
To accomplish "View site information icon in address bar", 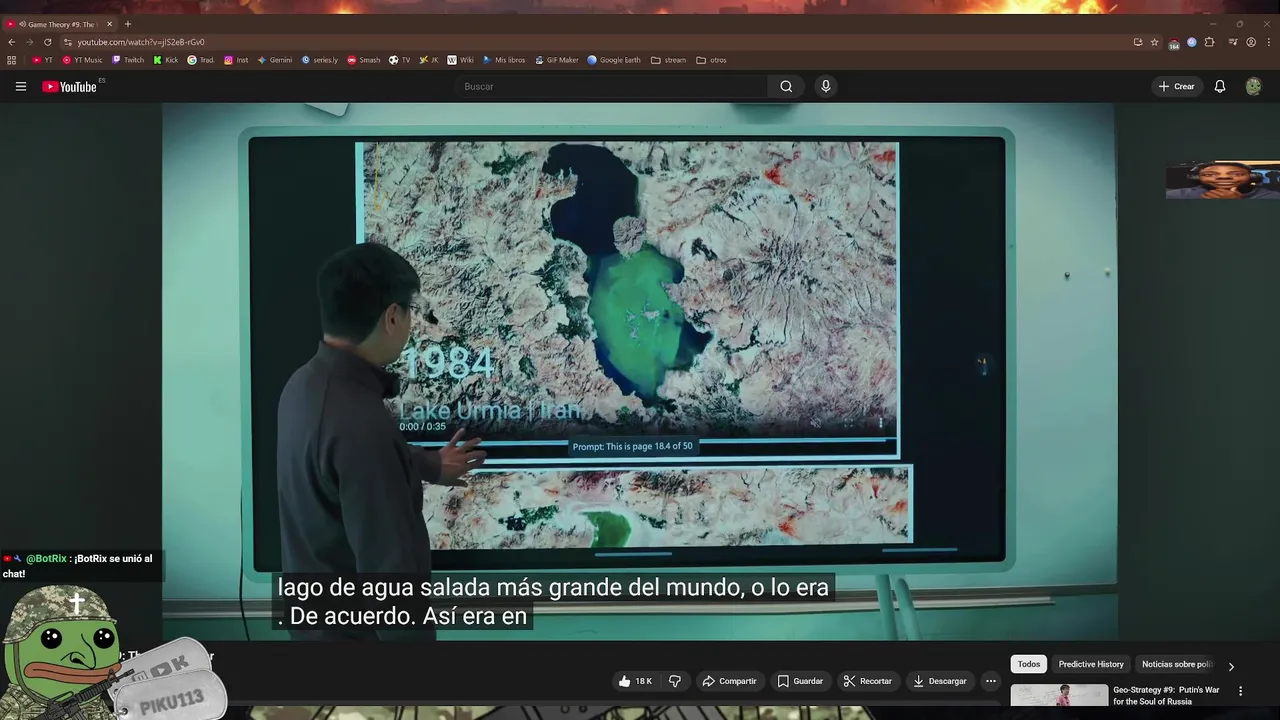I will 67,42.
